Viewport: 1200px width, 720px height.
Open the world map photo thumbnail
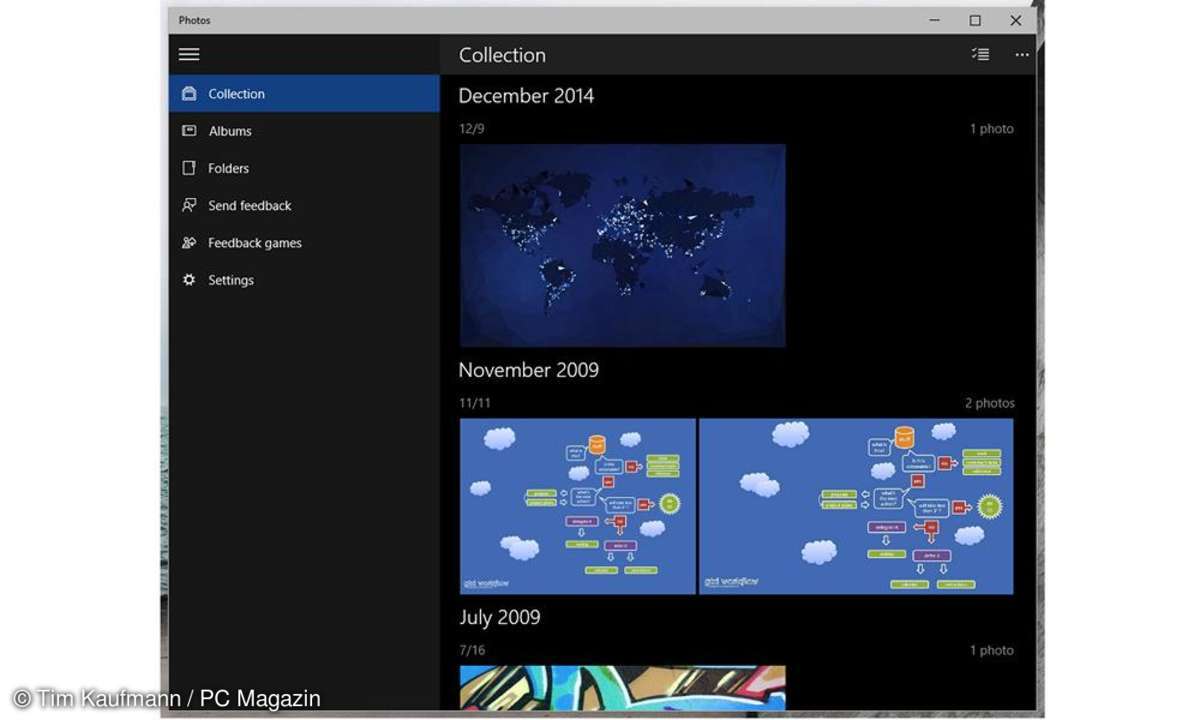coord(622,245)
